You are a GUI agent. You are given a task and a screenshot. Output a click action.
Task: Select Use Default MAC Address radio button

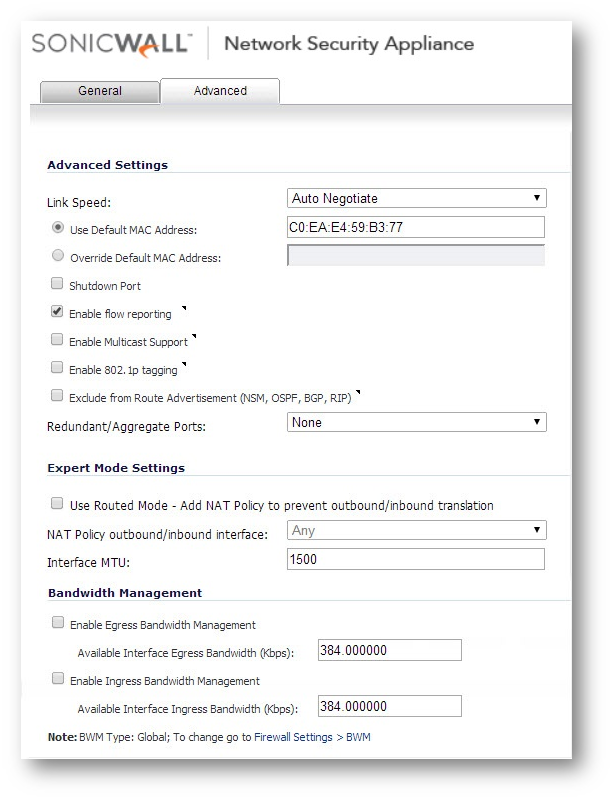58,229
